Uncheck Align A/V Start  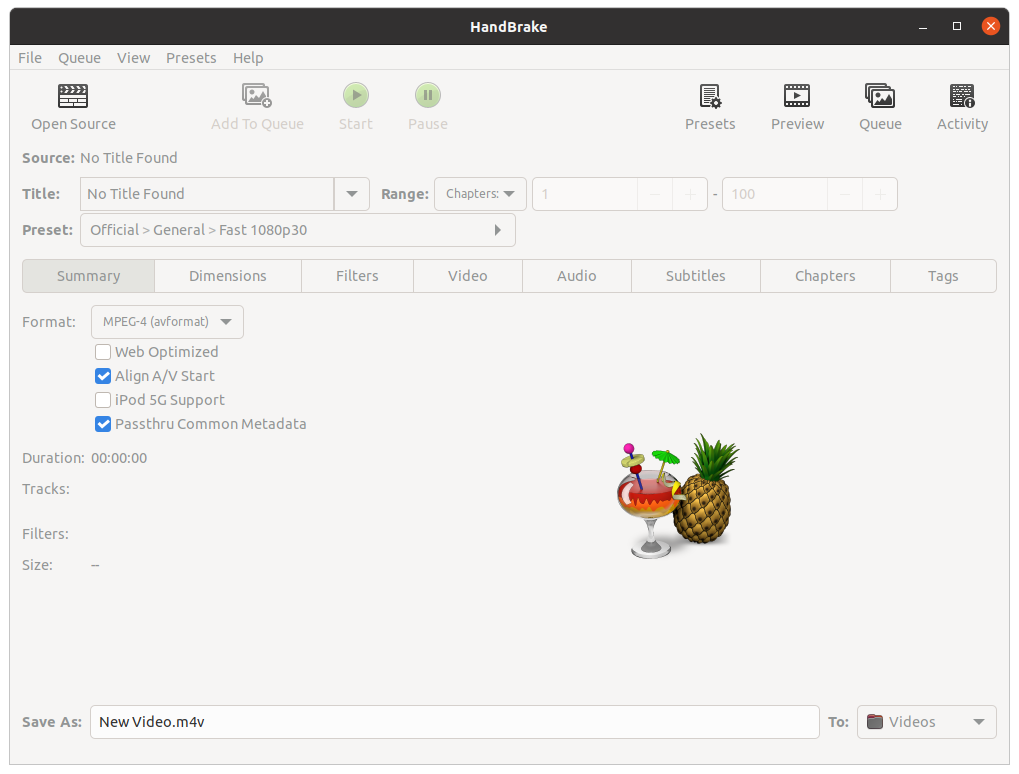[103, 376]
